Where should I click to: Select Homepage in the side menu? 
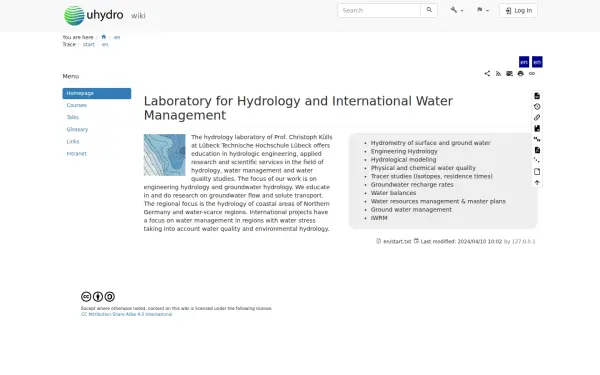point(97,93)
